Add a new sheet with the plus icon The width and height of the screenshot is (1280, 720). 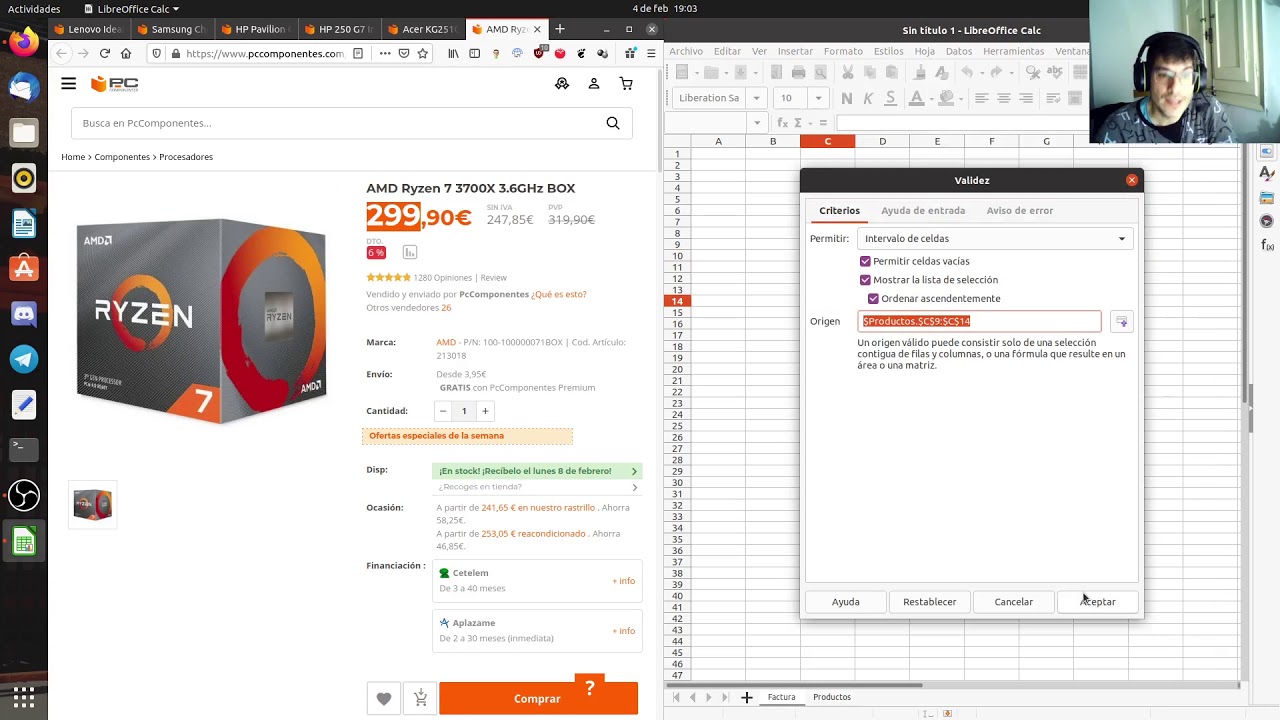(746, 697)
